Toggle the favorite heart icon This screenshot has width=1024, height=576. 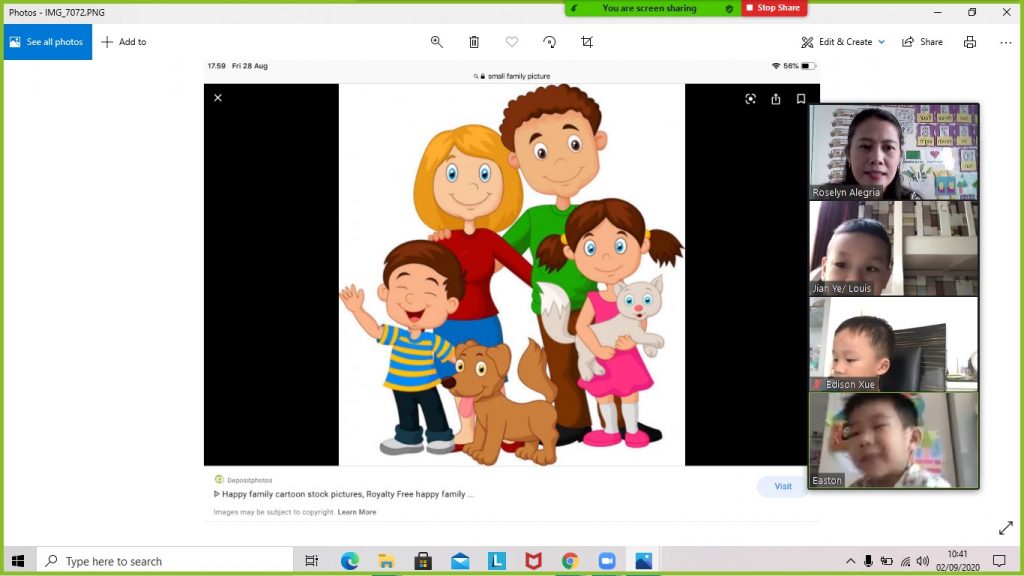pyautogui.click(x=512, y=42)
